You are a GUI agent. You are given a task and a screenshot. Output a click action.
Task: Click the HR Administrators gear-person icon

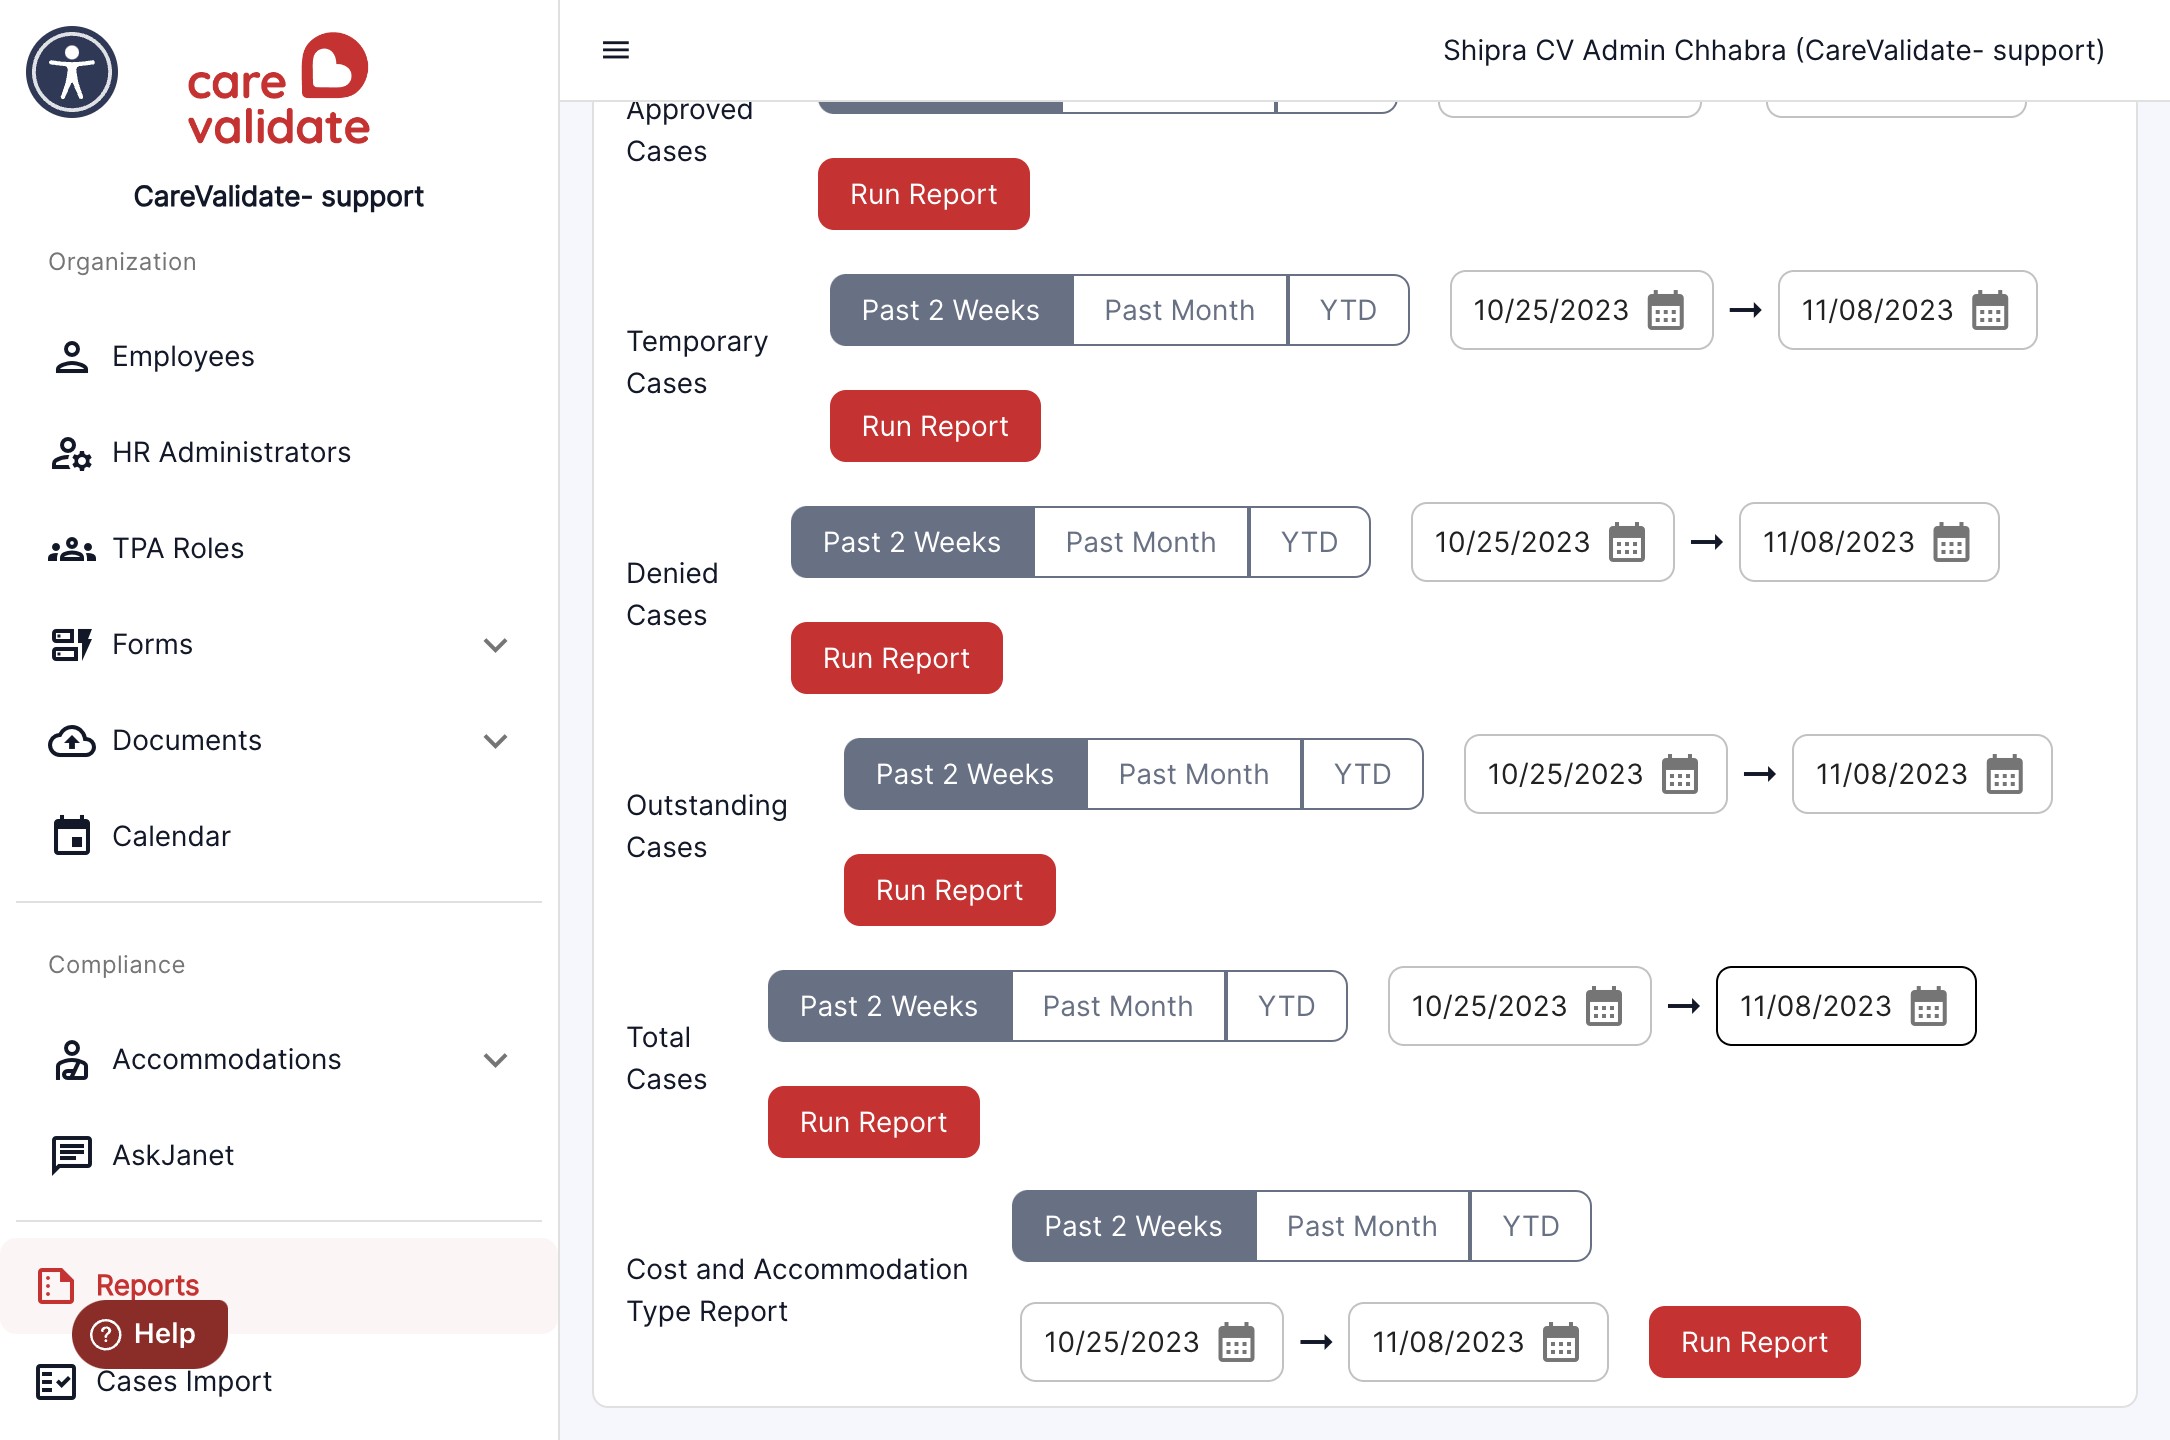pyautogui.click(x=71, y=453)
